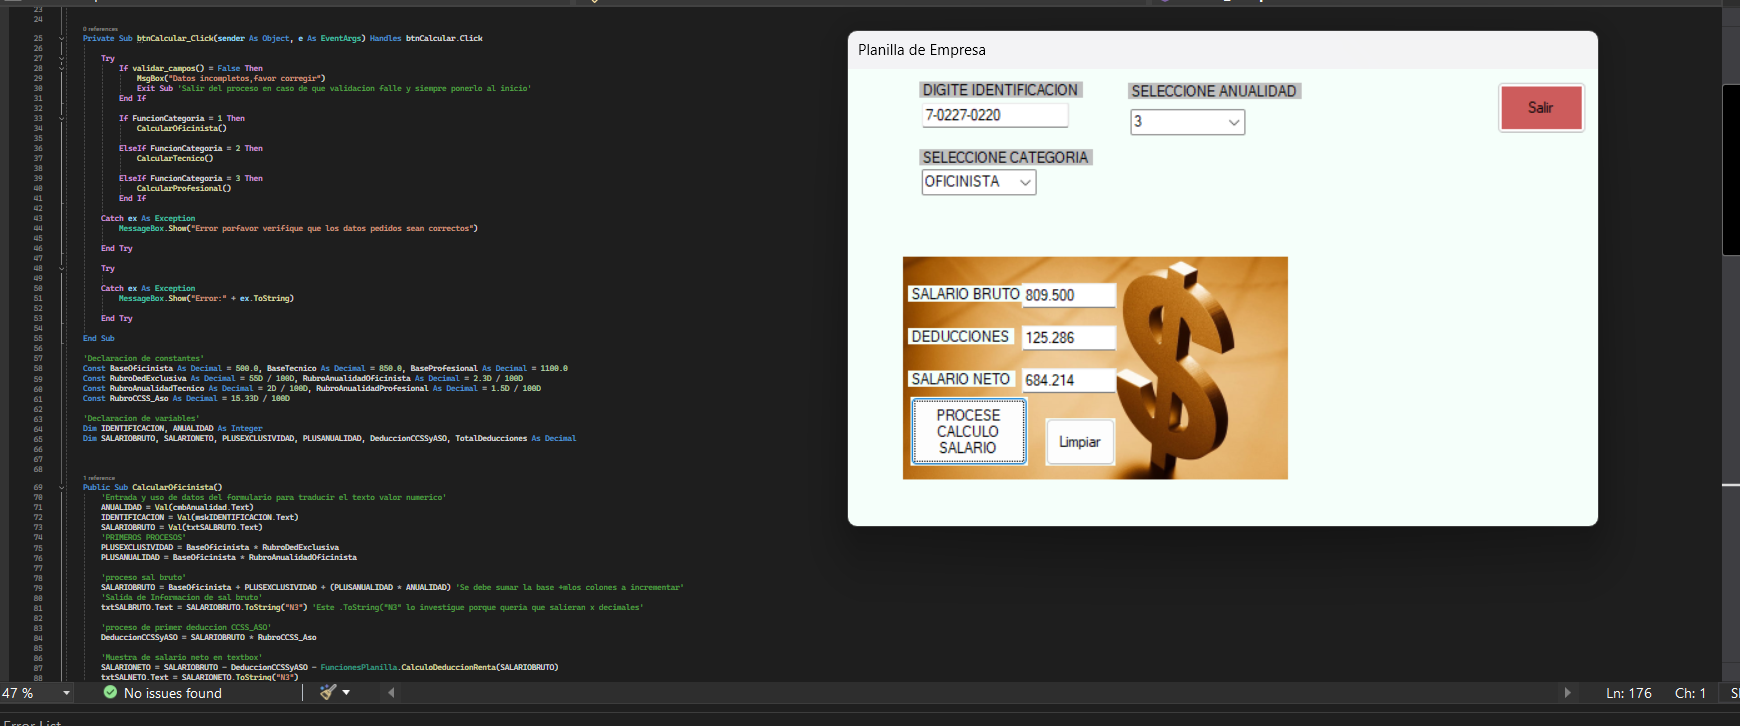
Task: Click line number 79 in the gutter
Action: [x=38, y=588]
